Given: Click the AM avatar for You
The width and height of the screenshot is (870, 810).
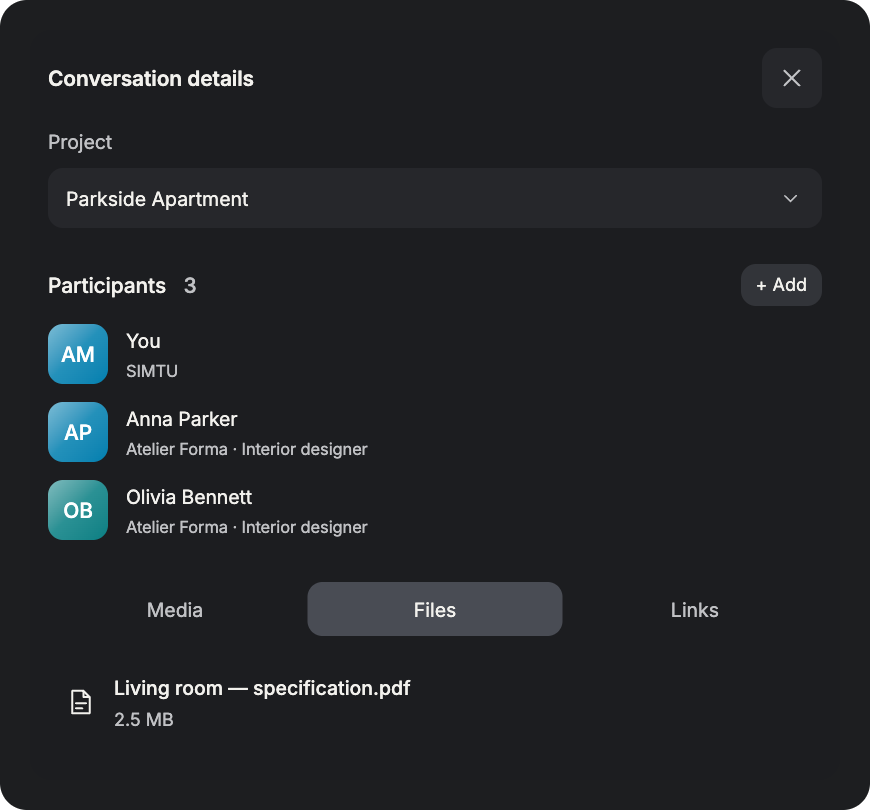Looking at the screenshot, I should 78,354.
